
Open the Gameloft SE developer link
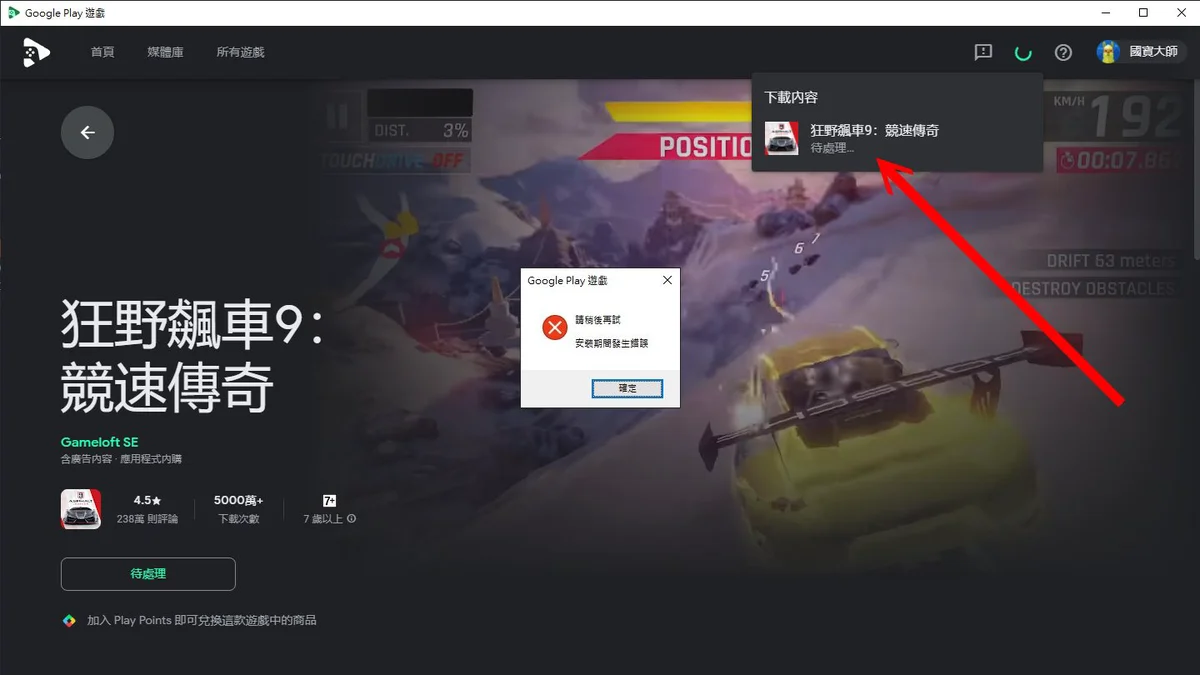click(99, 442)
